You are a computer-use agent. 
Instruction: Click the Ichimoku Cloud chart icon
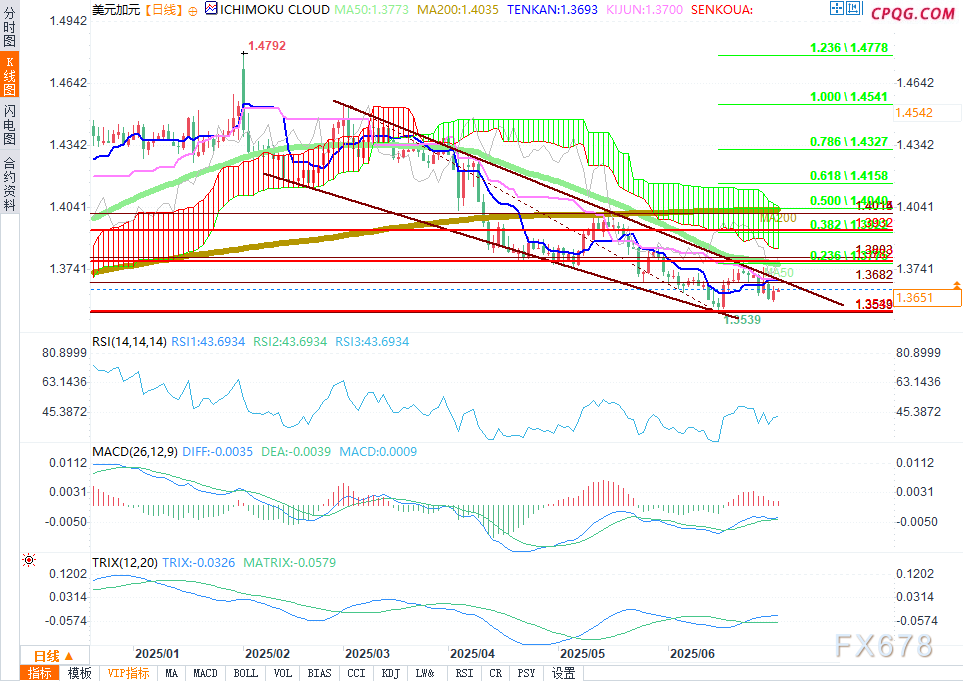pos(209,9)
